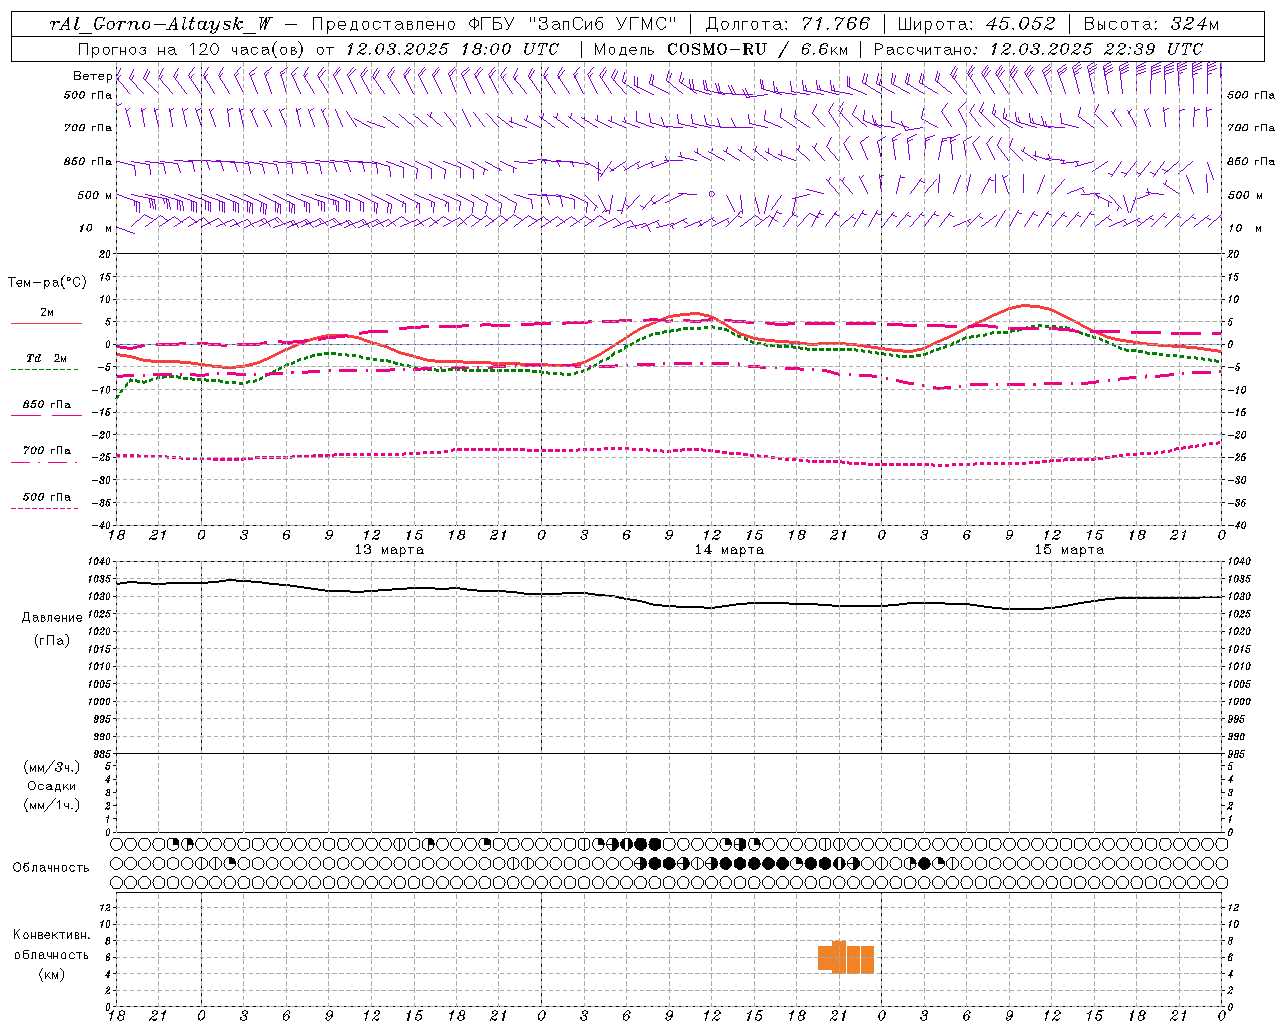This screenshot has height=1024, width=1280.
Task: Click the (мм/3ч.) precipitation unit label
Action: (52, 767)
